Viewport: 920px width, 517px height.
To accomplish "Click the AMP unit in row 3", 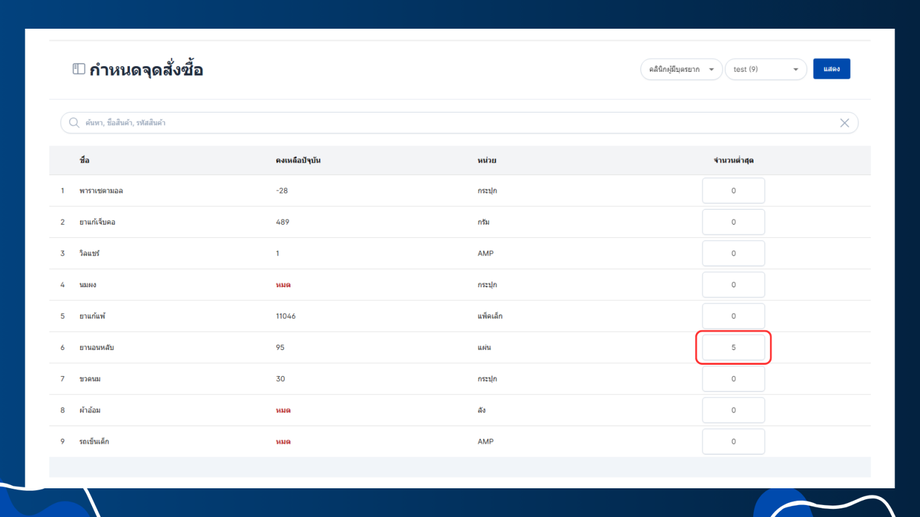I will [x=485, y=254].
